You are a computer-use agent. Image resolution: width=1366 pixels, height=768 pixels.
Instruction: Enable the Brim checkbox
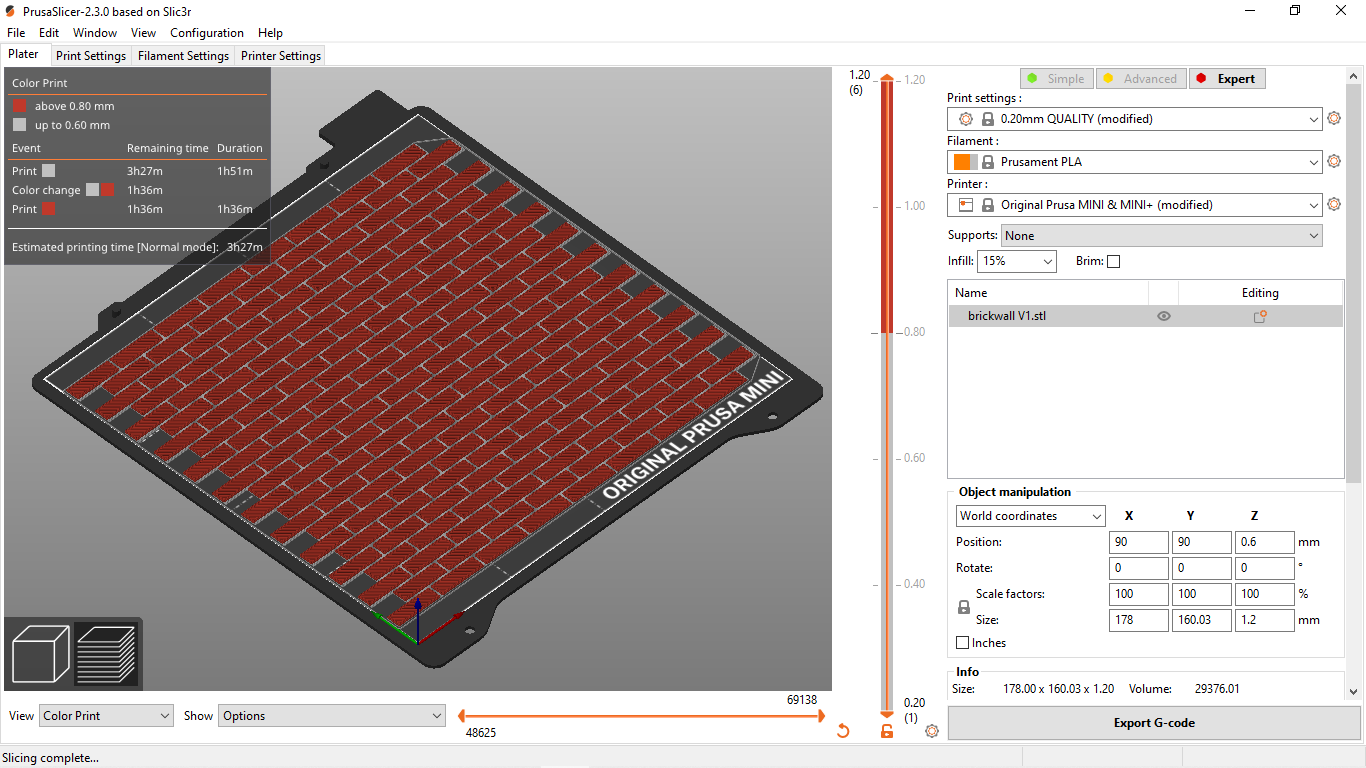pos(1114,261)
